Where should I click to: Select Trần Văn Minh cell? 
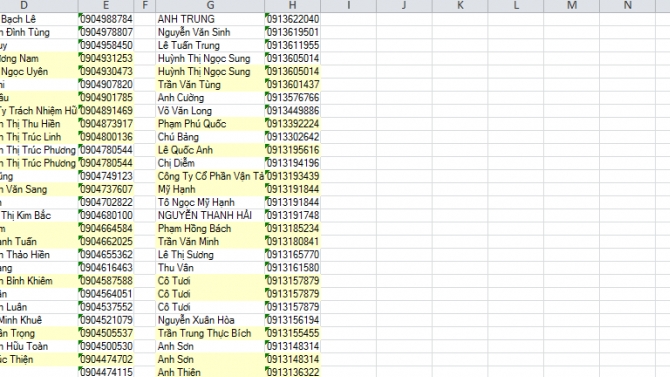(x=210, y=242)
